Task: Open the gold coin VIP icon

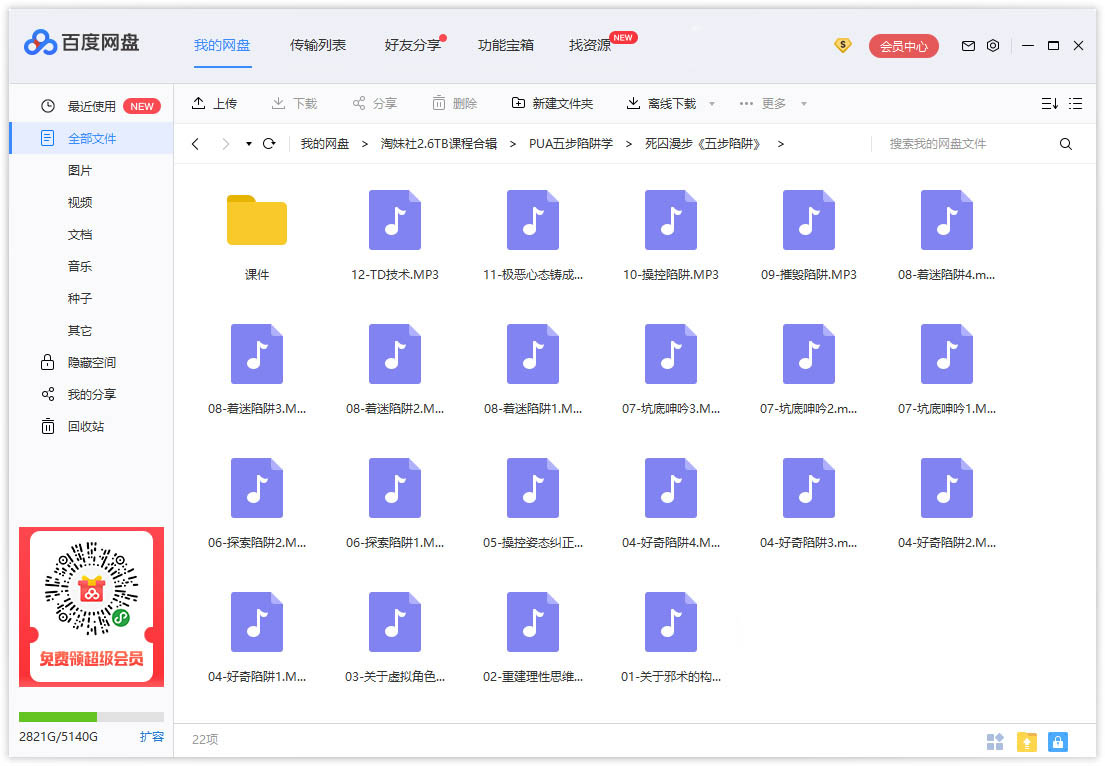Action: (x=843, y=45)
